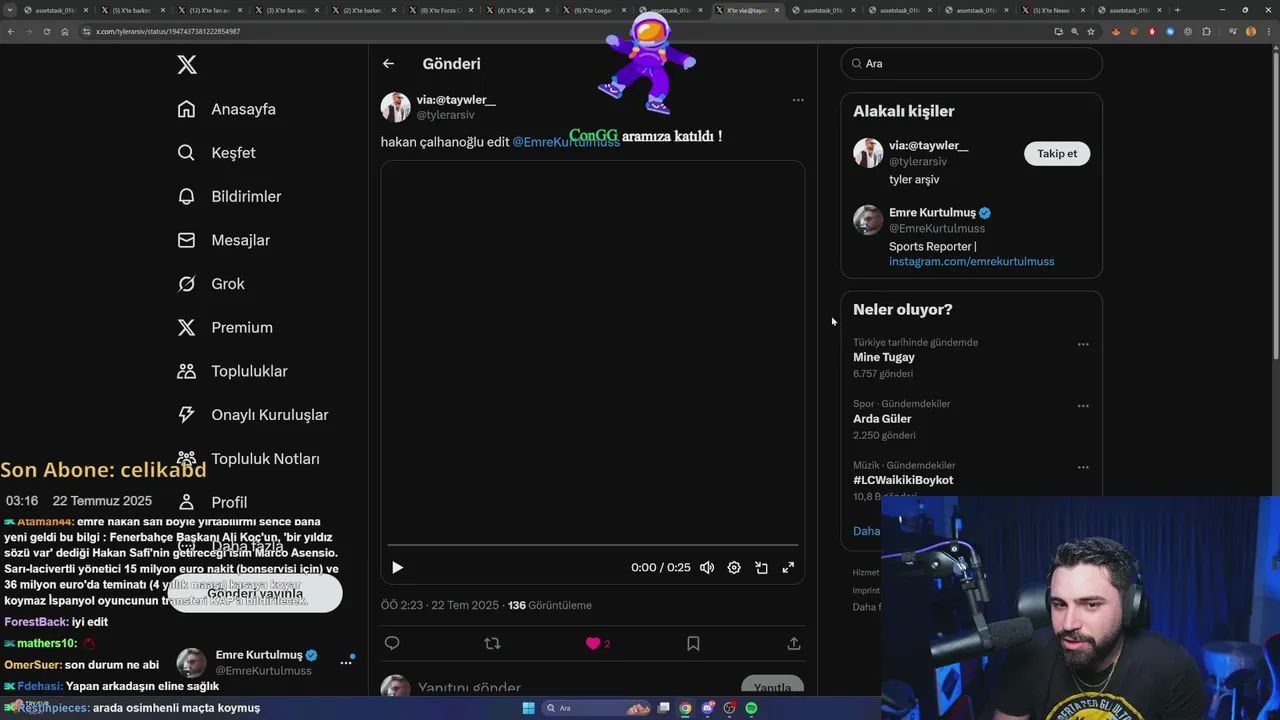Open a new browser tab
Viewport: 1280px width, 720px height.
(x=1177, y=10)
